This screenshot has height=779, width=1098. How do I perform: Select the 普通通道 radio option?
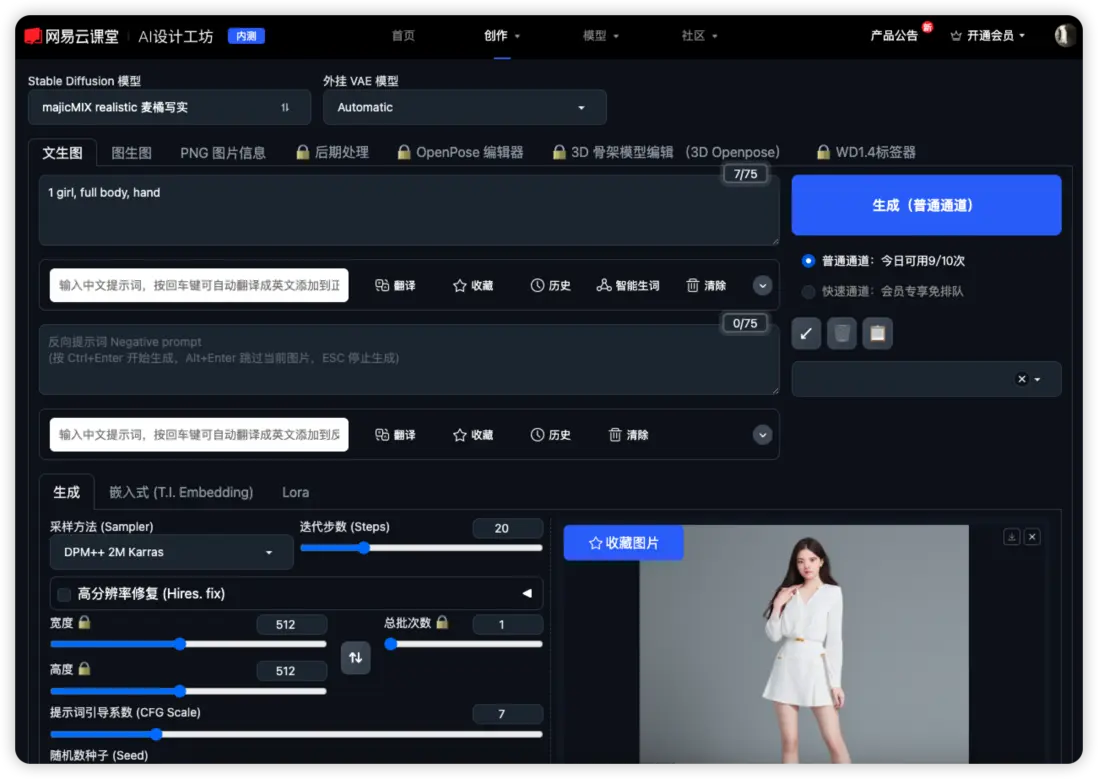pos(808,260)
